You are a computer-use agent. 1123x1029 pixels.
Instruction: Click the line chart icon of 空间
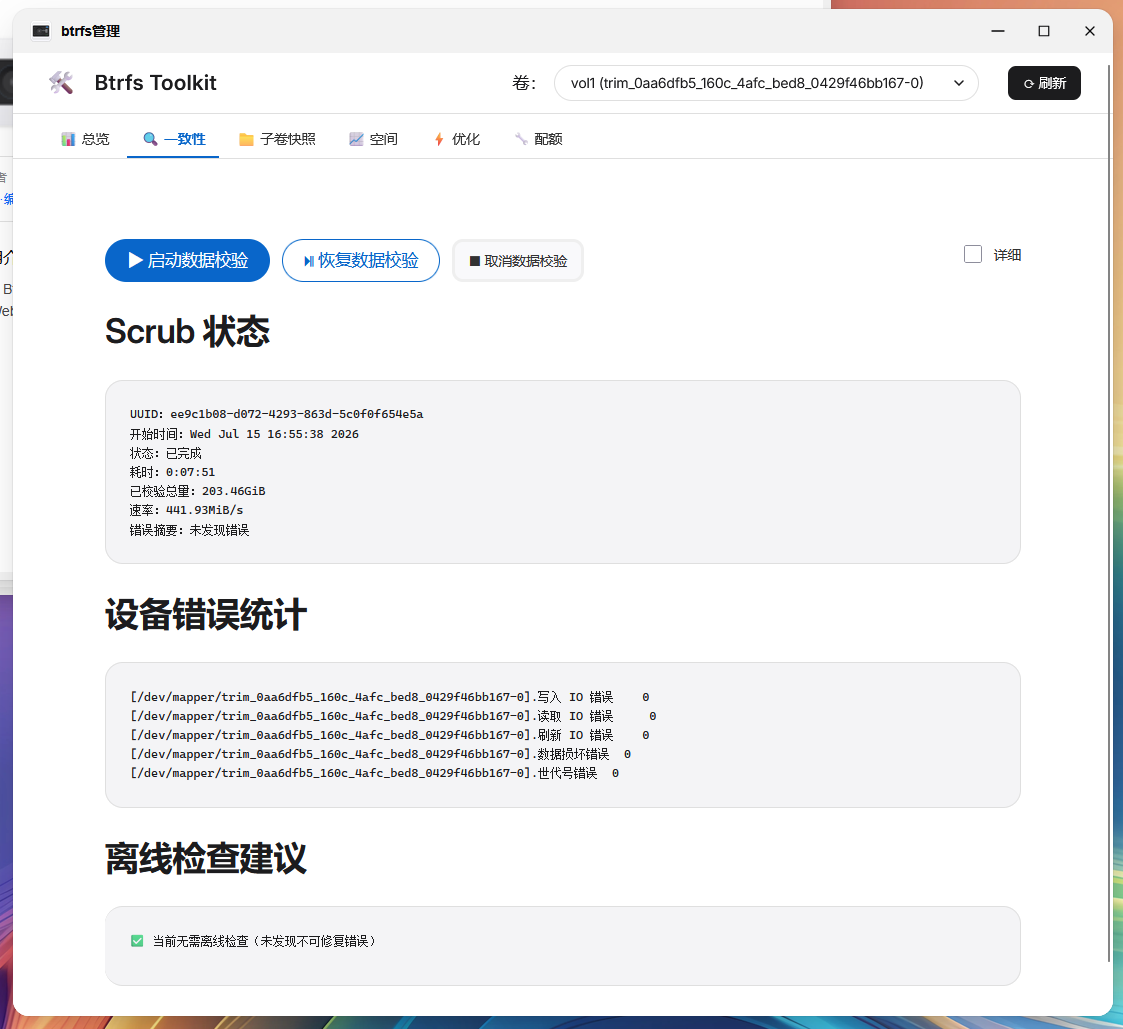[356, 139]
